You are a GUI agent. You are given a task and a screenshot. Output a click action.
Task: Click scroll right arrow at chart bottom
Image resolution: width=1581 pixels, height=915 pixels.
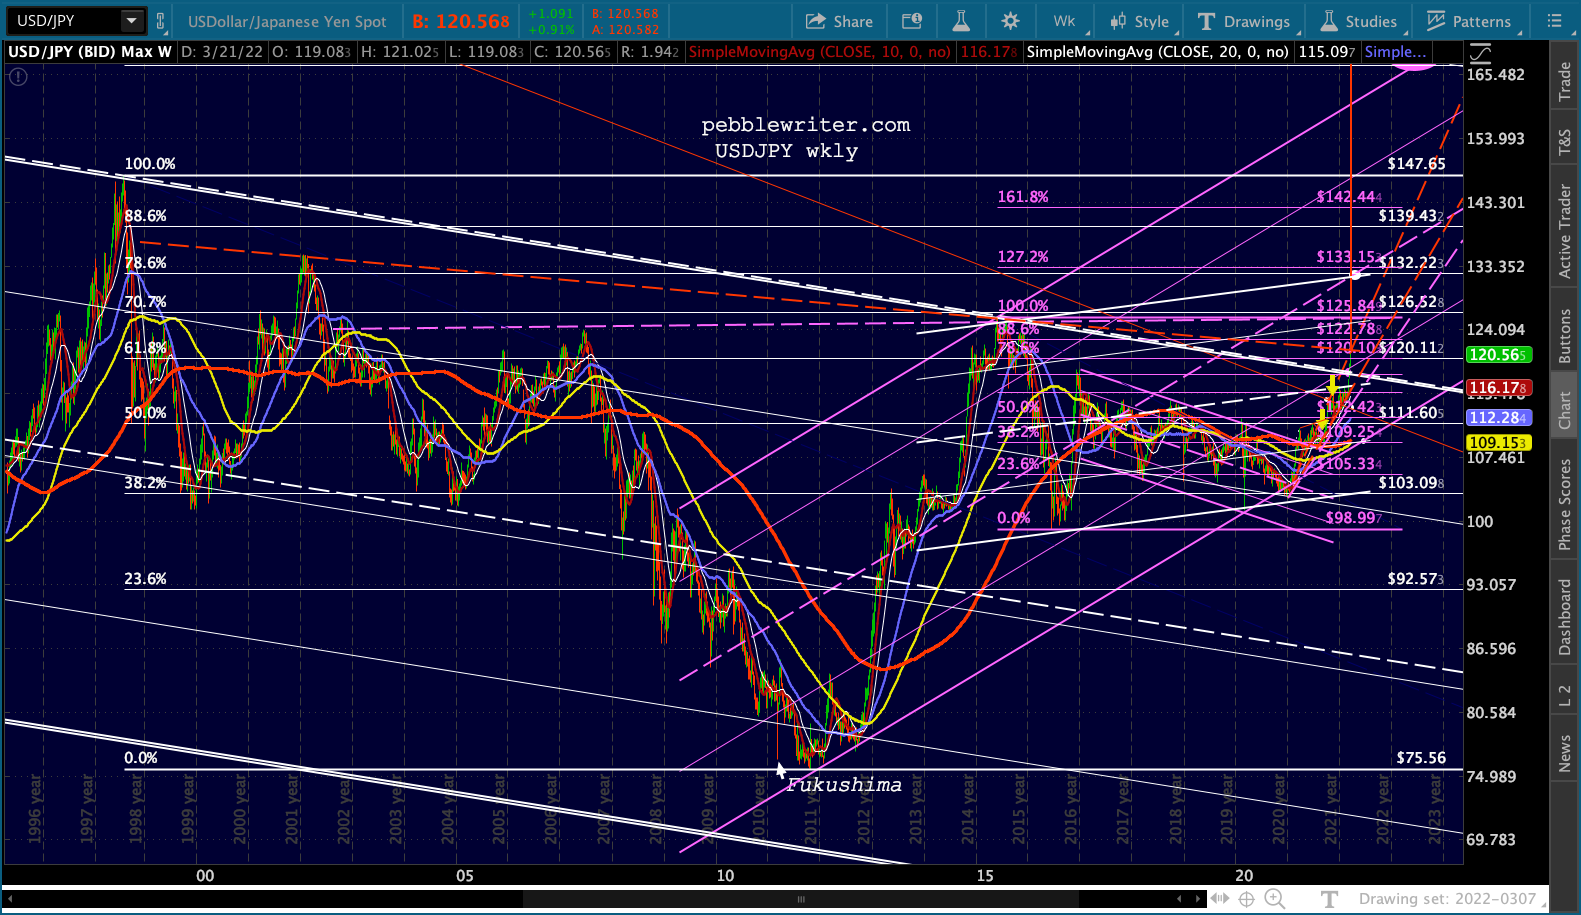1198,899
